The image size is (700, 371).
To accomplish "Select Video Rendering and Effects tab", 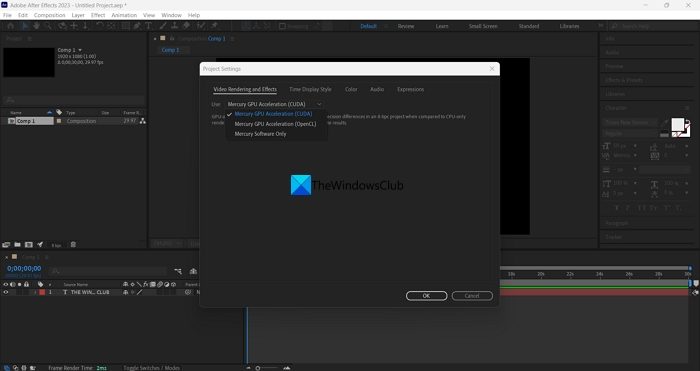I will tap(245, 89).
